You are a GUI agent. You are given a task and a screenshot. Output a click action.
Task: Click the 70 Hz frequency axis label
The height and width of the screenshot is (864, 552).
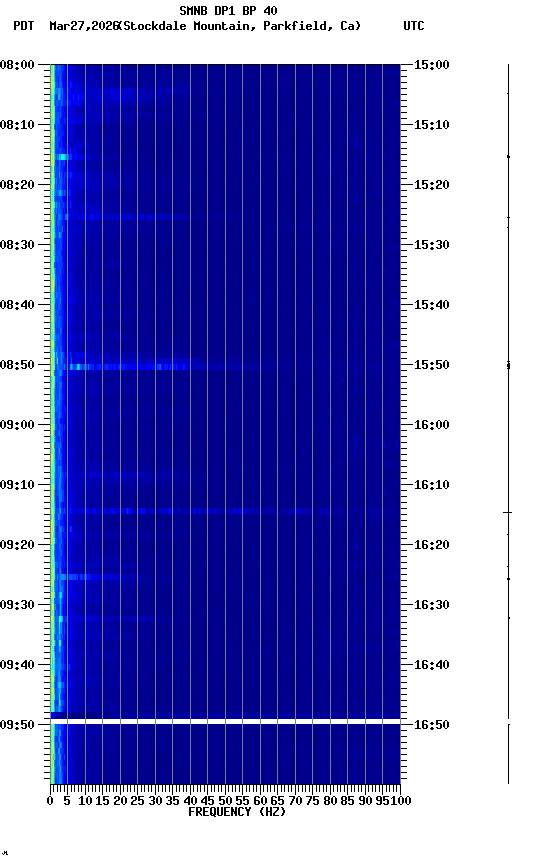[x=295, y=801]
